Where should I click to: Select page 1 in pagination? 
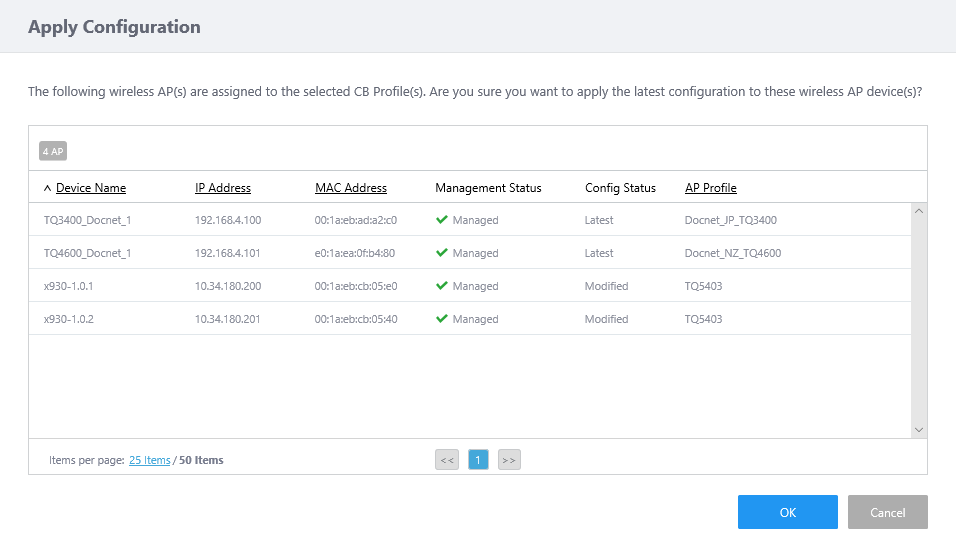(478, 460)
